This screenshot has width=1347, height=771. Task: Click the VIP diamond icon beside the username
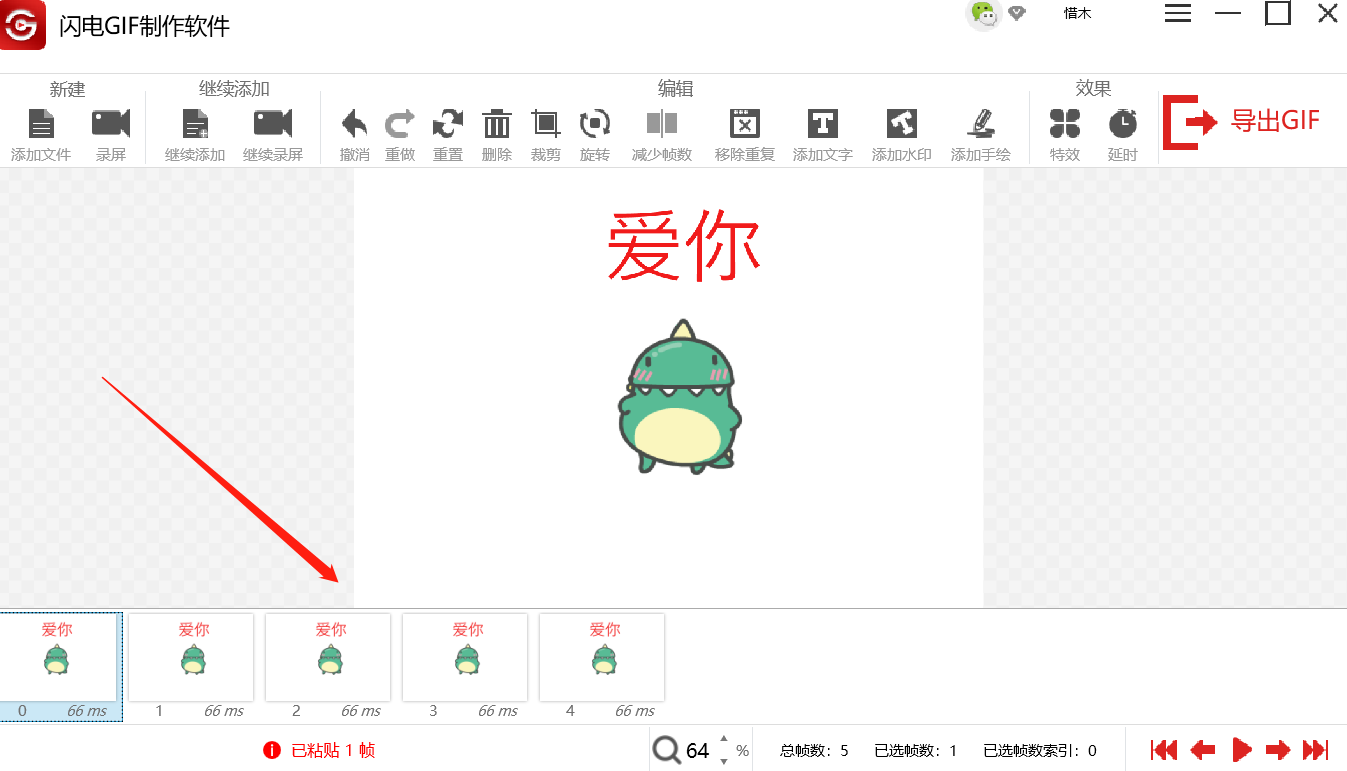click(1017, 13)
